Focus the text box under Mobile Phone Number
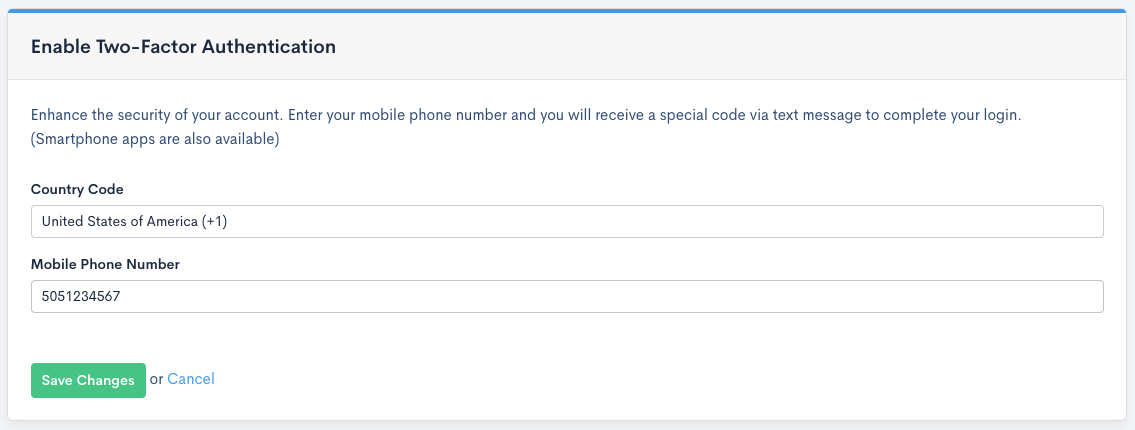This screenshot has height=430, width=1135. [566, 296]
